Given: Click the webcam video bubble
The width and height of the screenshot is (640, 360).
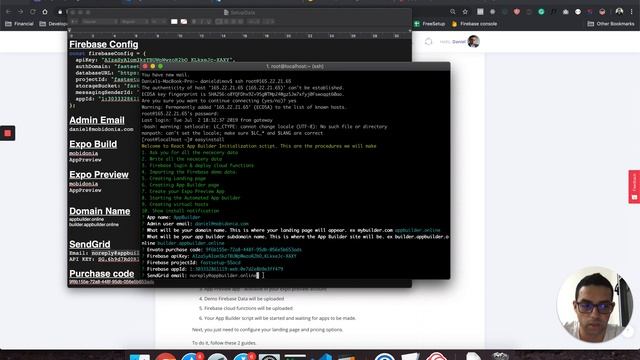Looking at the screenshot, I should click(x=594, y=304).
